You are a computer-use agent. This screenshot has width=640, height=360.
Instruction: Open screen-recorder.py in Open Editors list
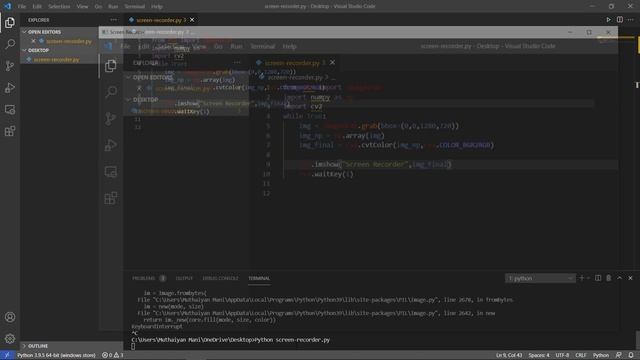coord(69,41)
